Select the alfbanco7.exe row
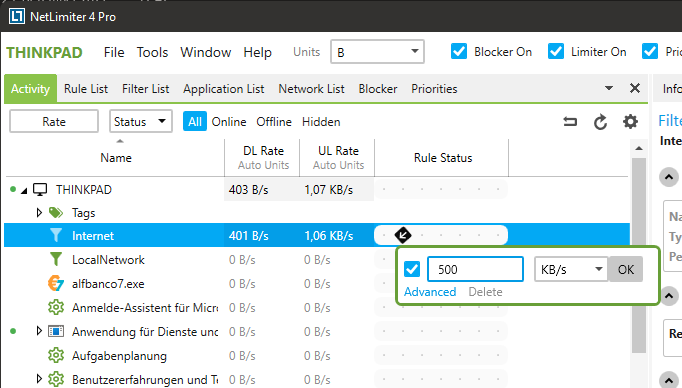The width and height of the screenshot is (682, 388). point(317,284)
